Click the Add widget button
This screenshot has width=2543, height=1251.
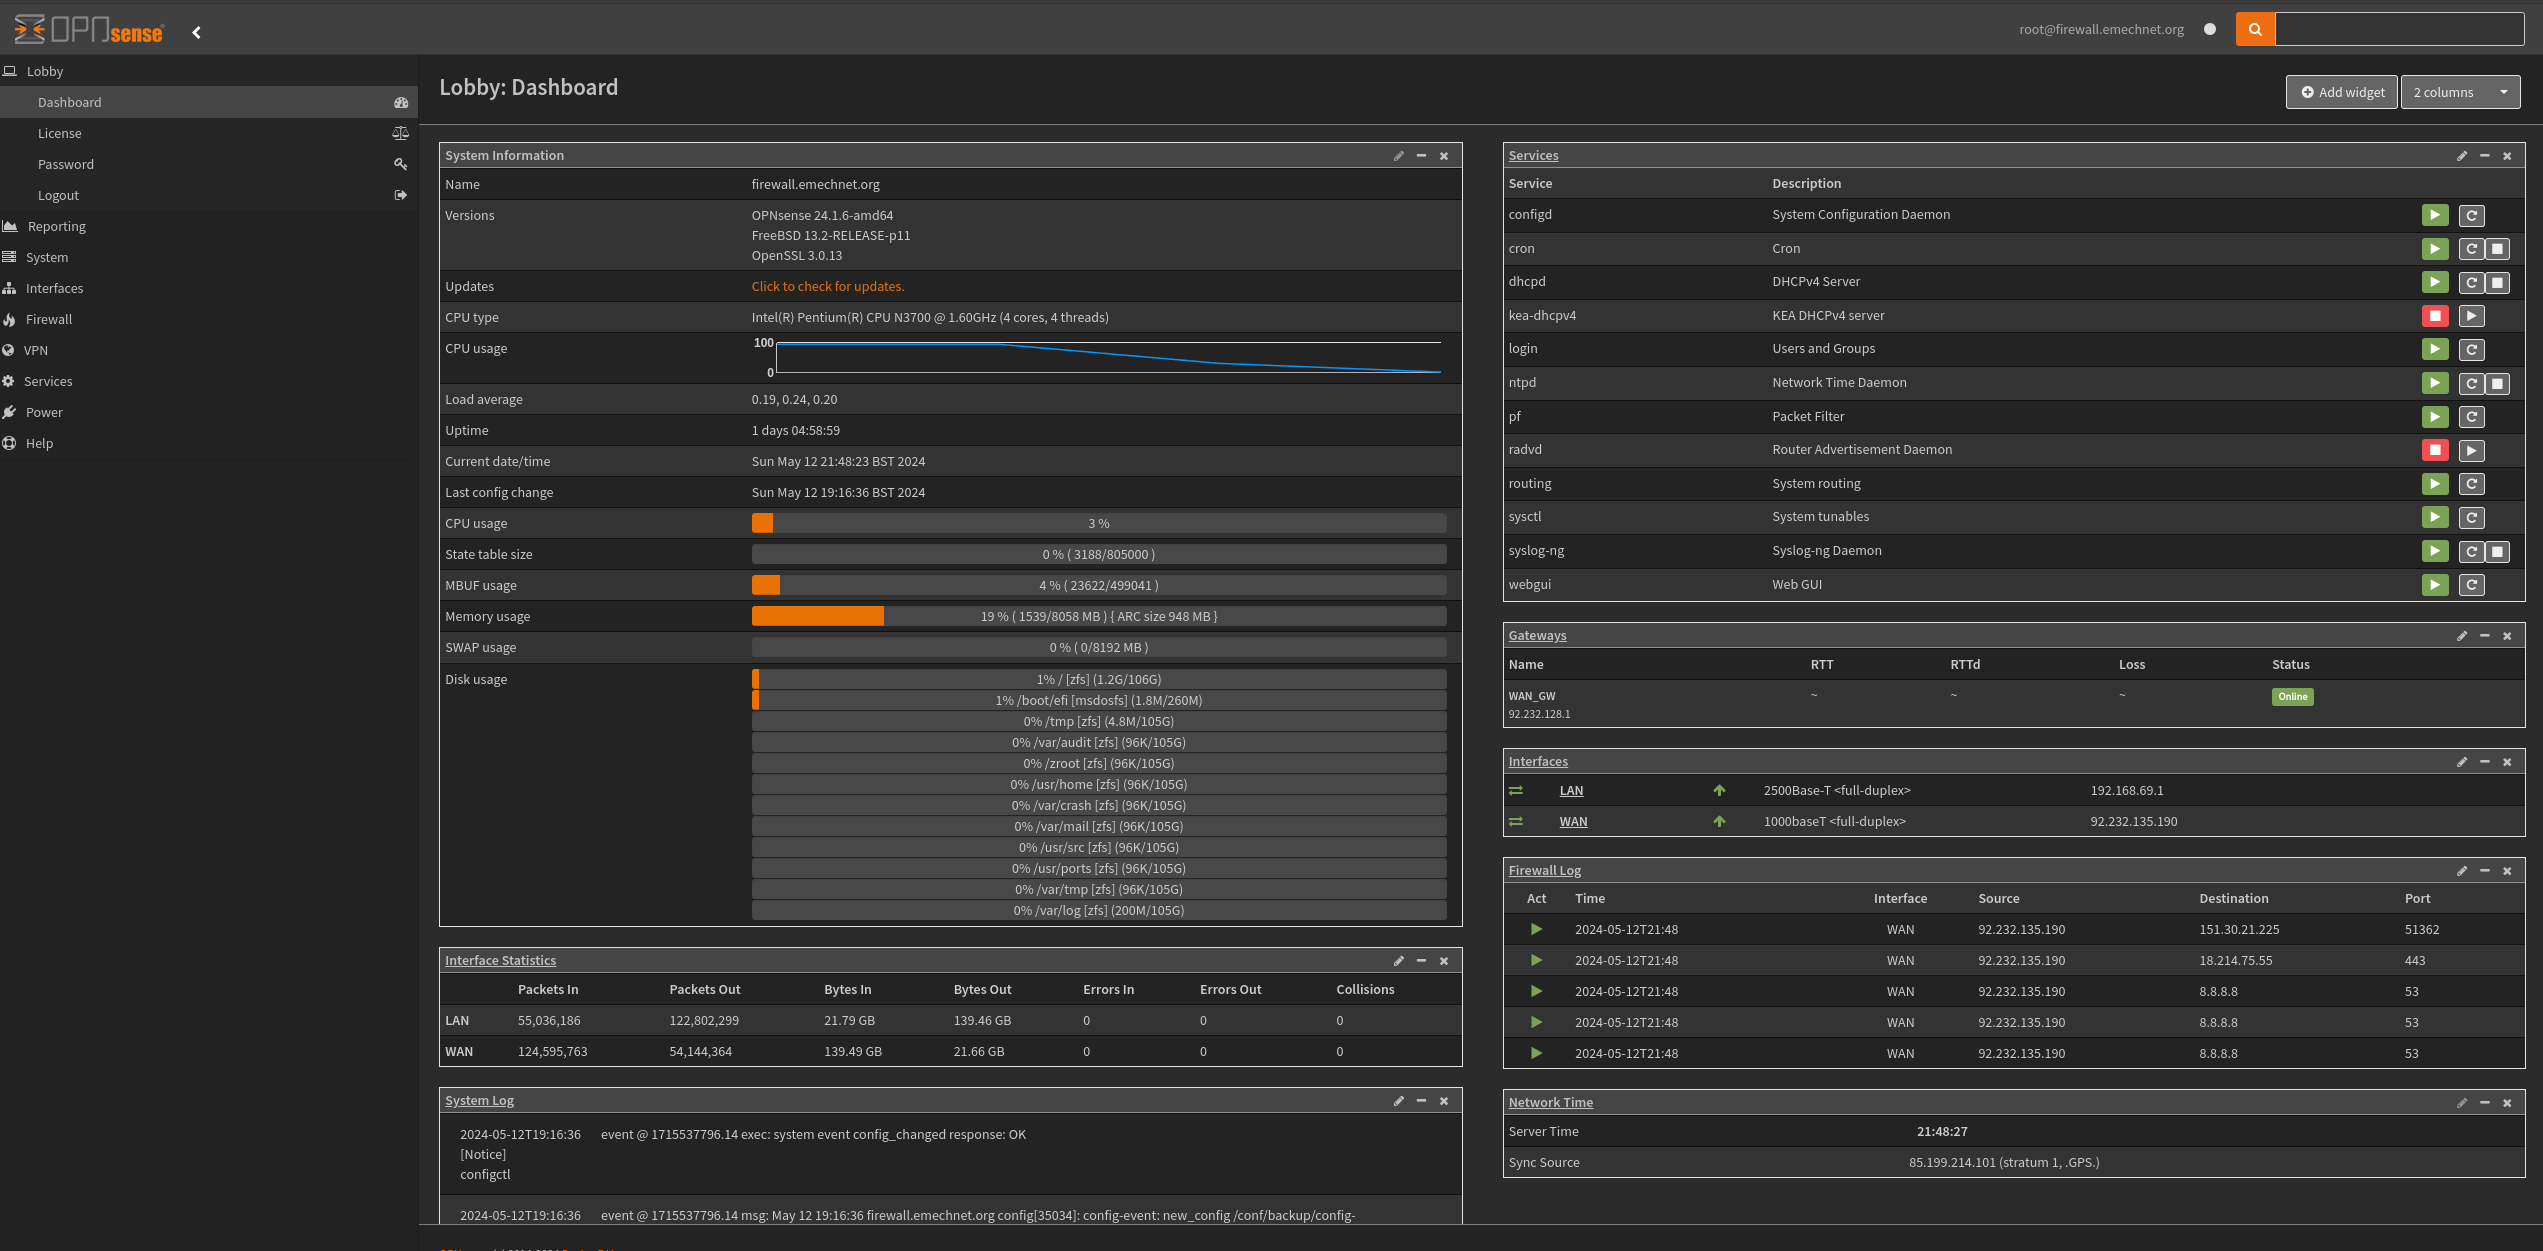pyautogui.click(x=2341, y=92)
